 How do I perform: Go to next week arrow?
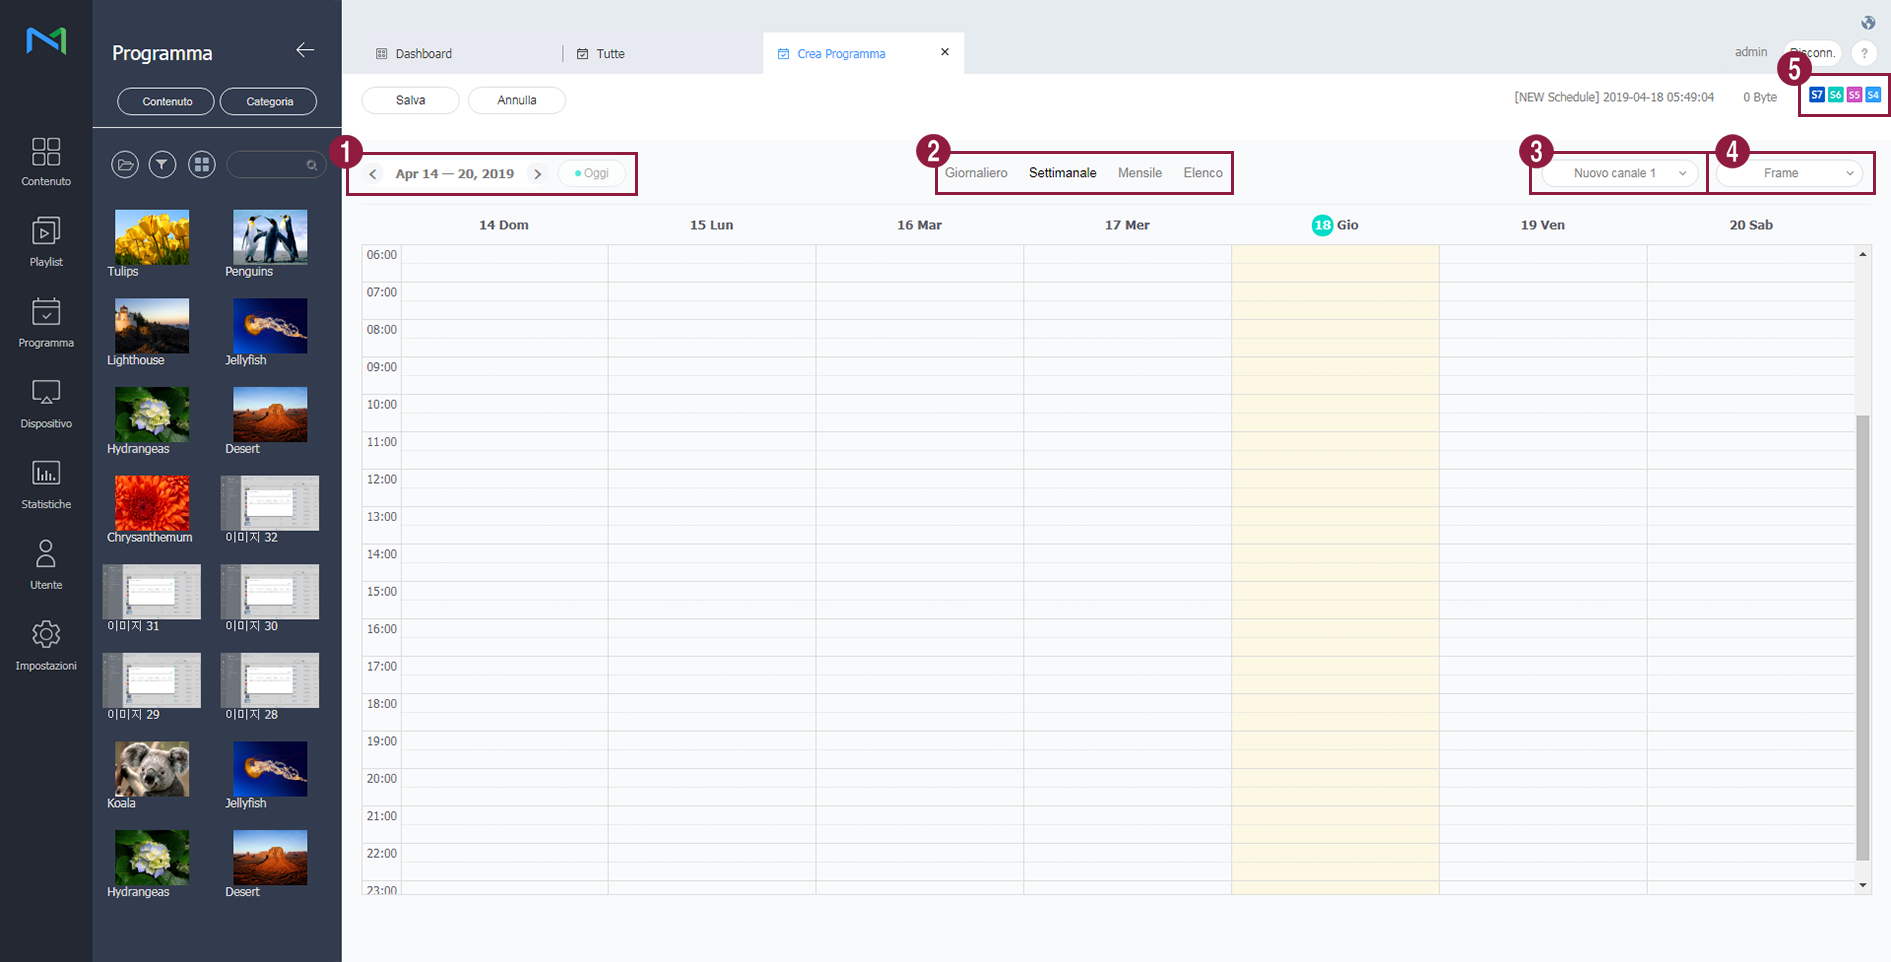(538, 174)
